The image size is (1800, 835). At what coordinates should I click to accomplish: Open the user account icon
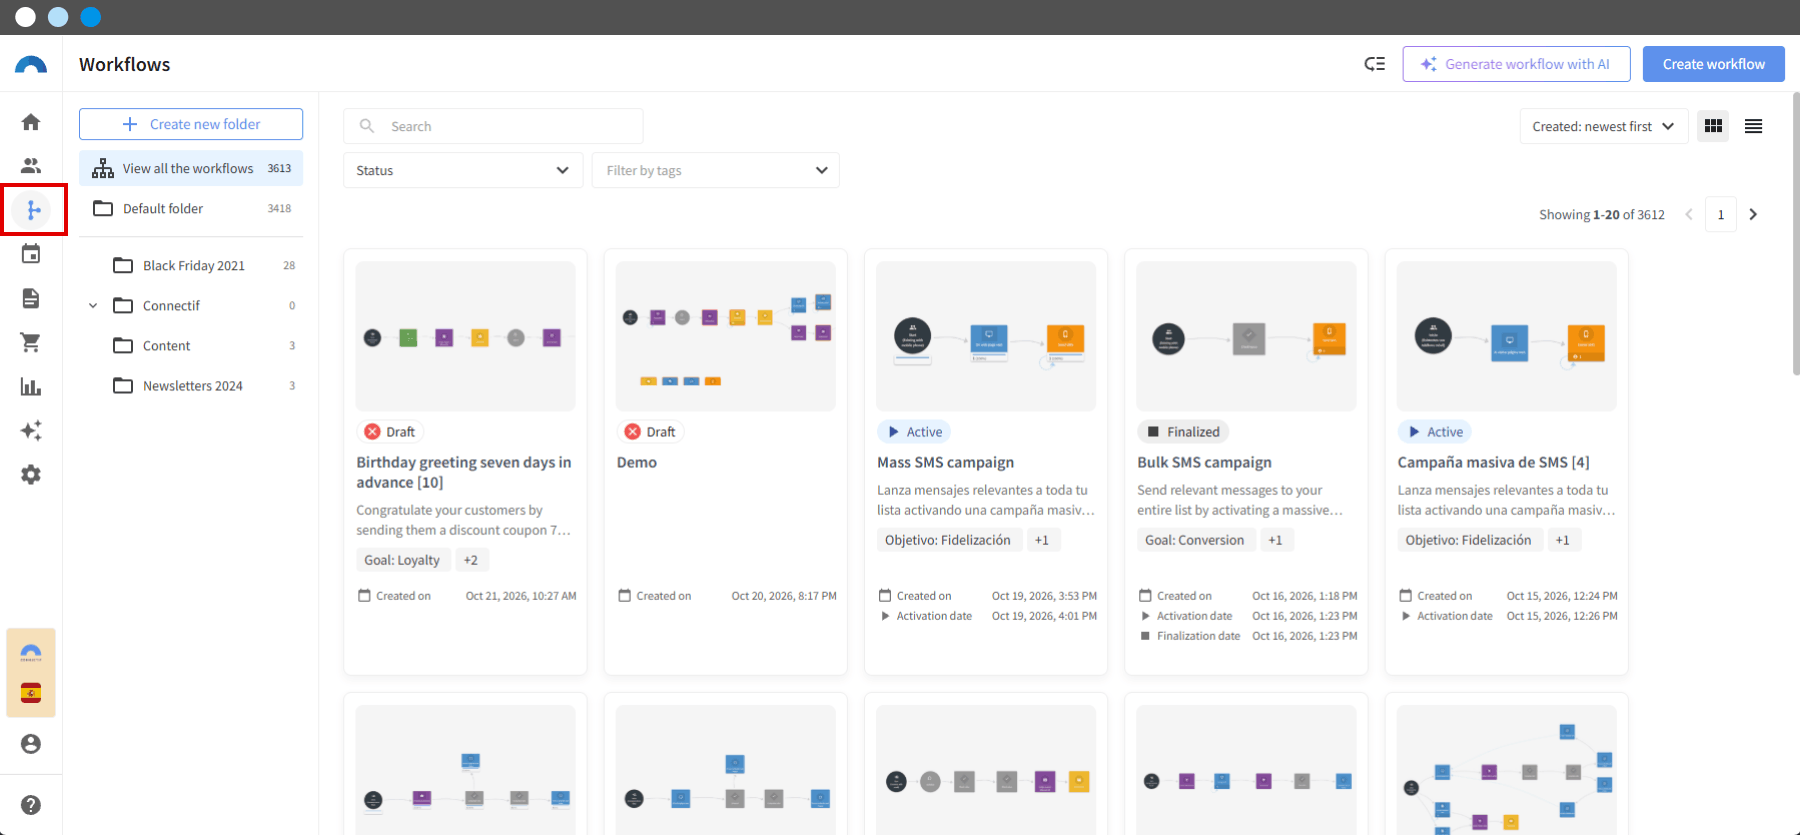coord(31,744)
